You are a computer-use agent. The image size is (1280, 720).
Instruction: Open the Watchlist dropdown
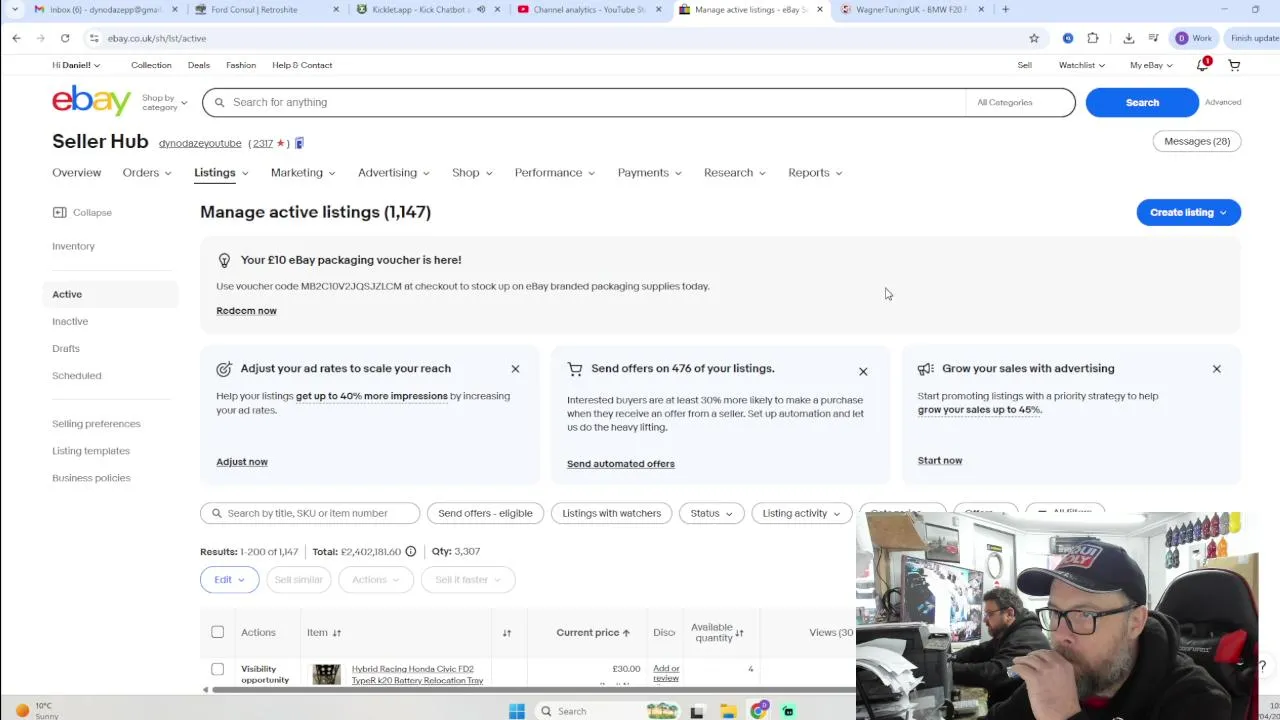(1081, 65)
